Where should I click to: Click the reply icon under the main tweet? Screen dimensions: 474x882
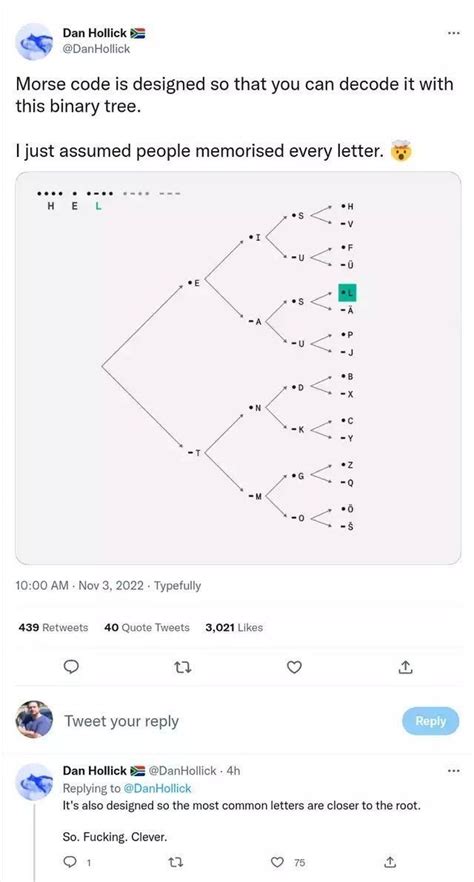click(x=69, y=667)
